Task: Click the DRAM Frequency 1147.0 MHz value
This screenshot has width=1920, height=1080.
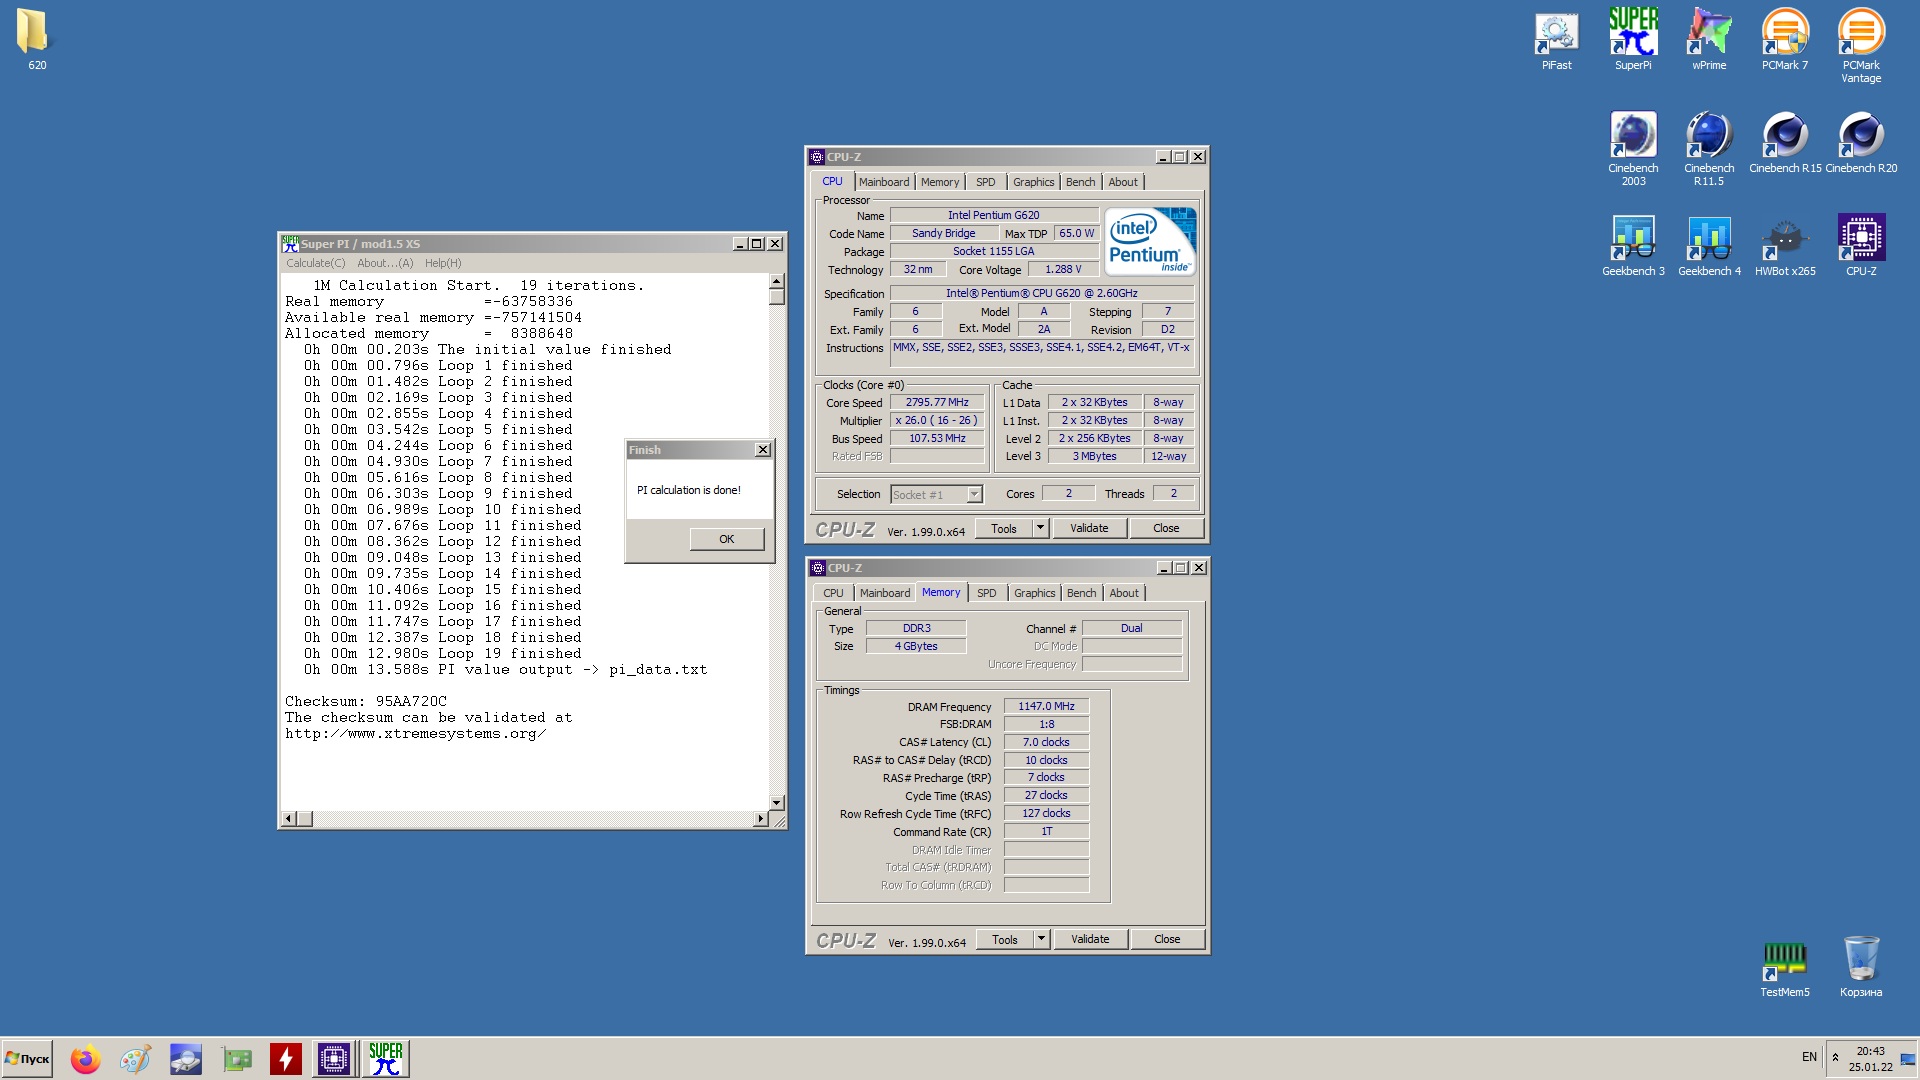Action: [x=1046, y=707]
